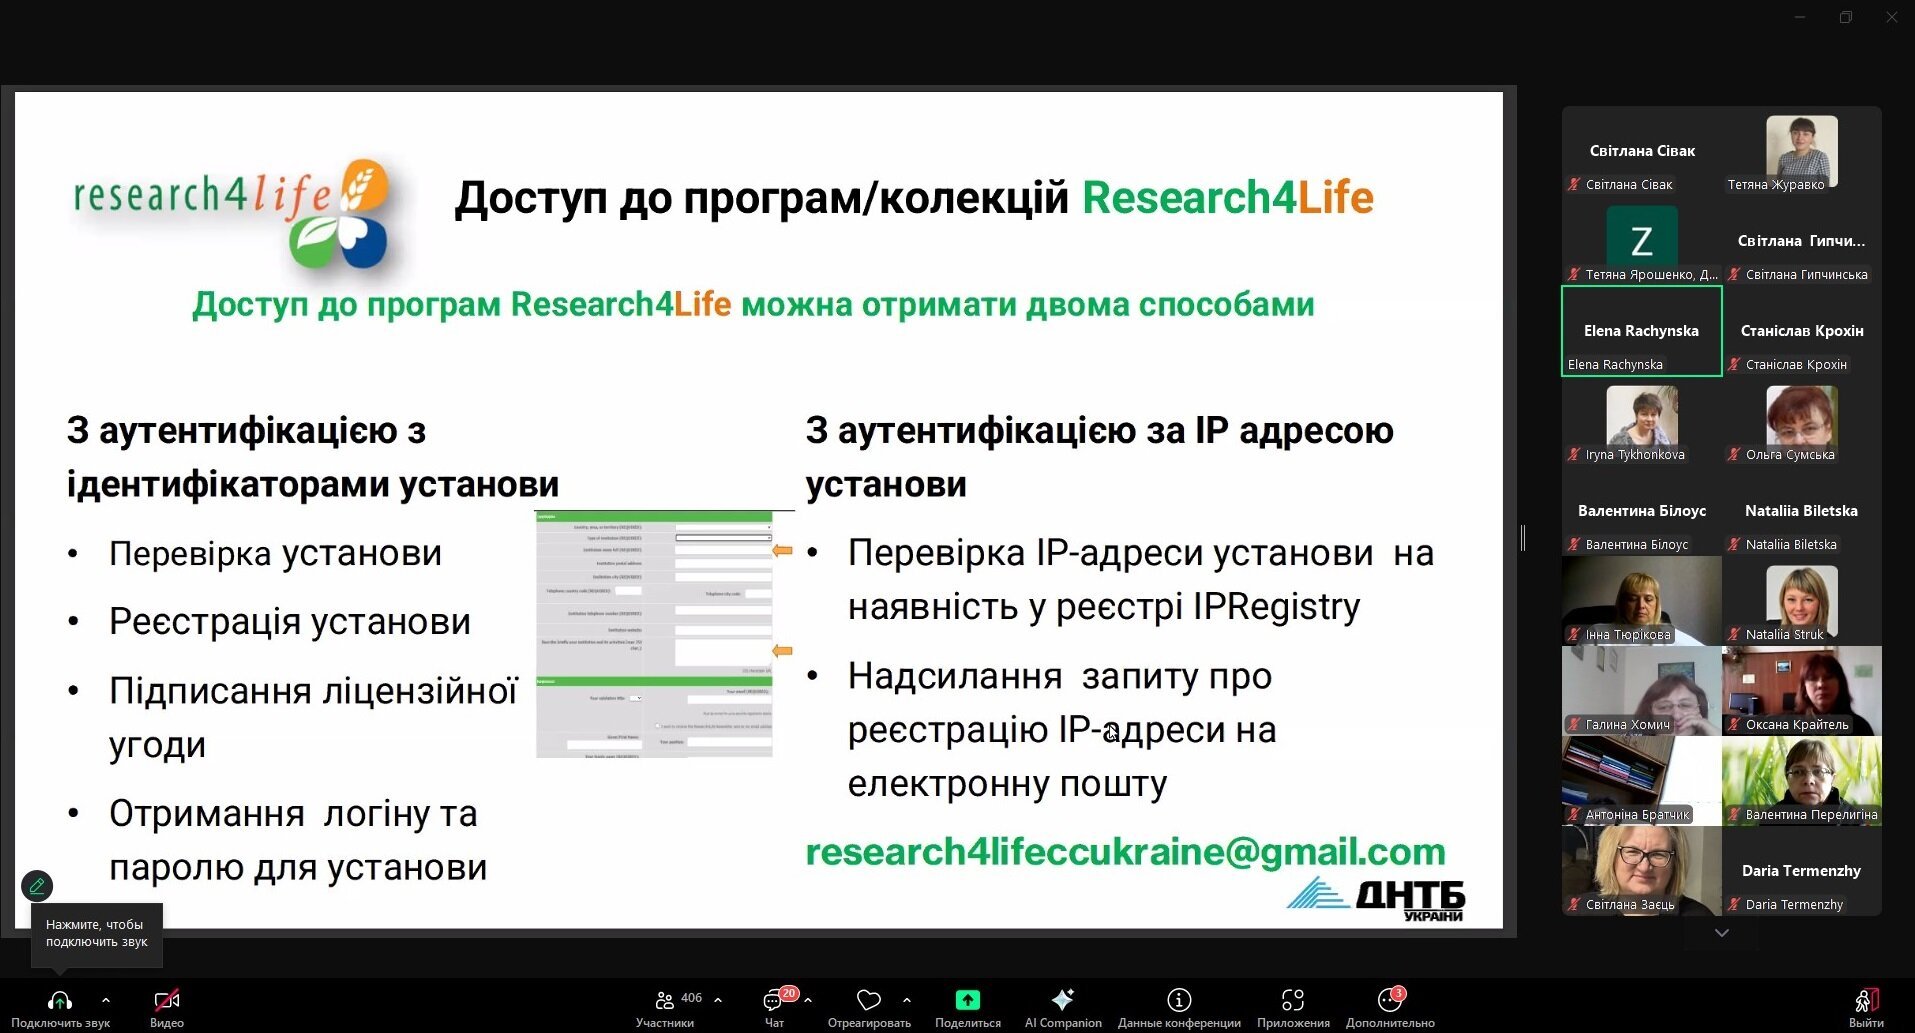Click the headphones Connect audio icon

60,1000
